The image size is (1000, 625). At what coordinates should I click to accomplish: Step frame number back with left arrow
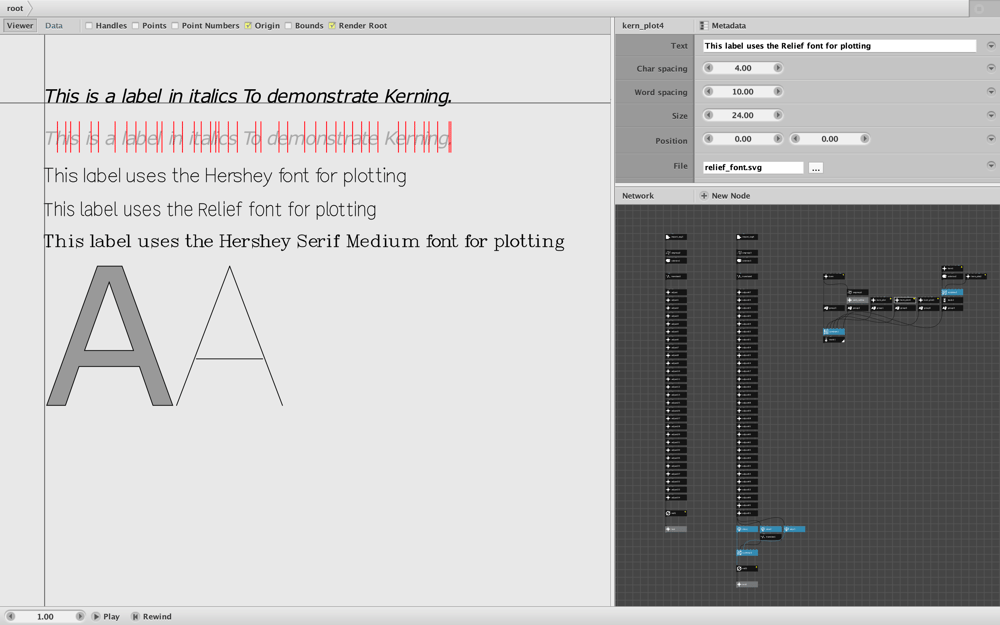pos(10,616)
